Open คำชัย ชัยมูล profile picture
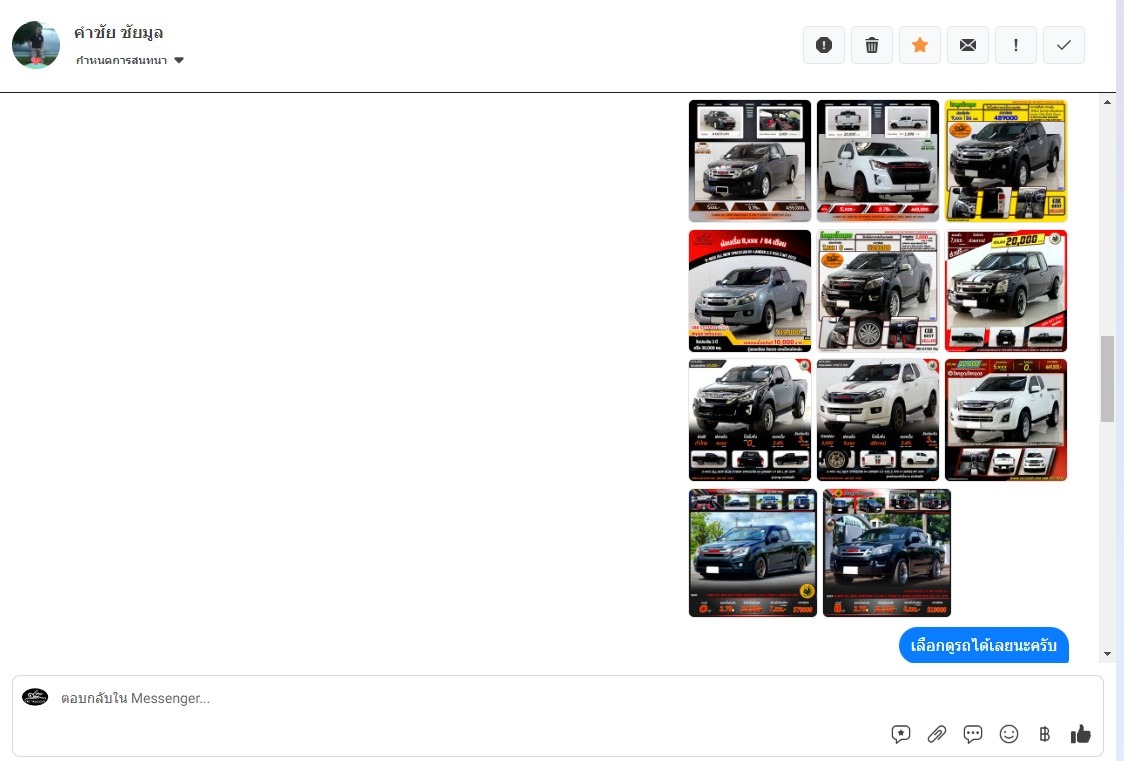The width and height of the screenshot is (1124, 761). [36, 44]
